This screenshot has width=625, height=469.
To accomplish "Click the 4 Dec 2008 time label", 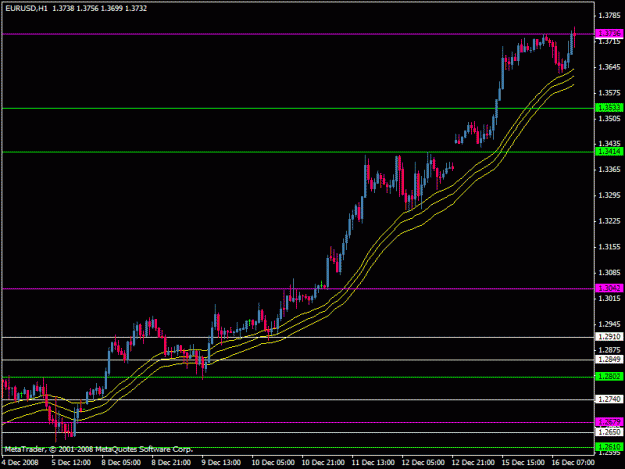I will pyautogui.click(x=20, y=462).
